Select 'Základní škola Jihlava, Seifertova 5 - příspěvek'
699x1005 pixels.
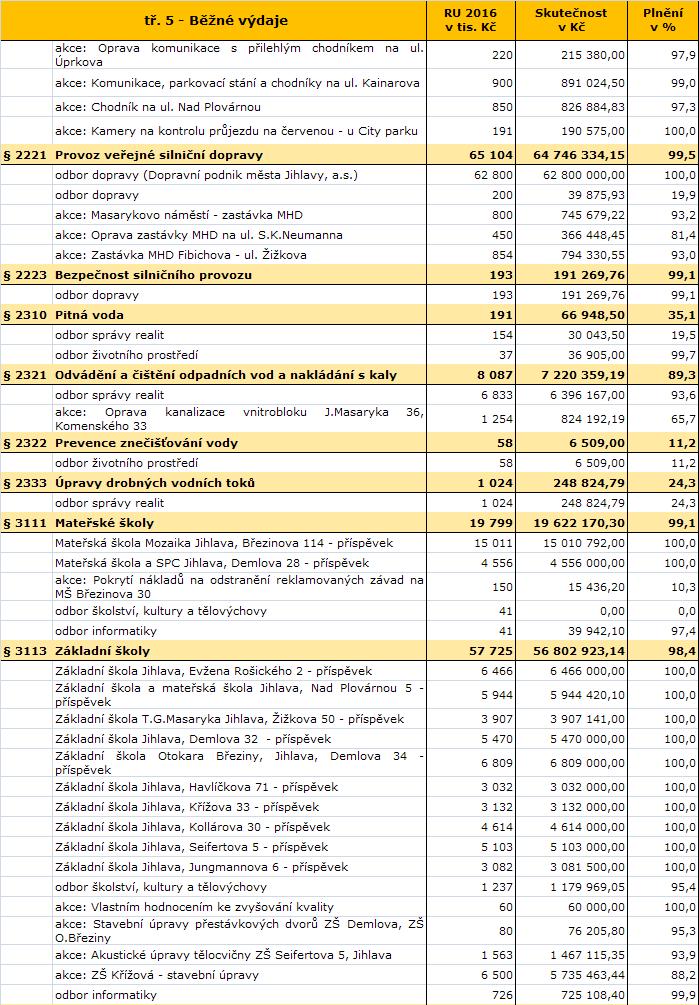pos(192,847)
